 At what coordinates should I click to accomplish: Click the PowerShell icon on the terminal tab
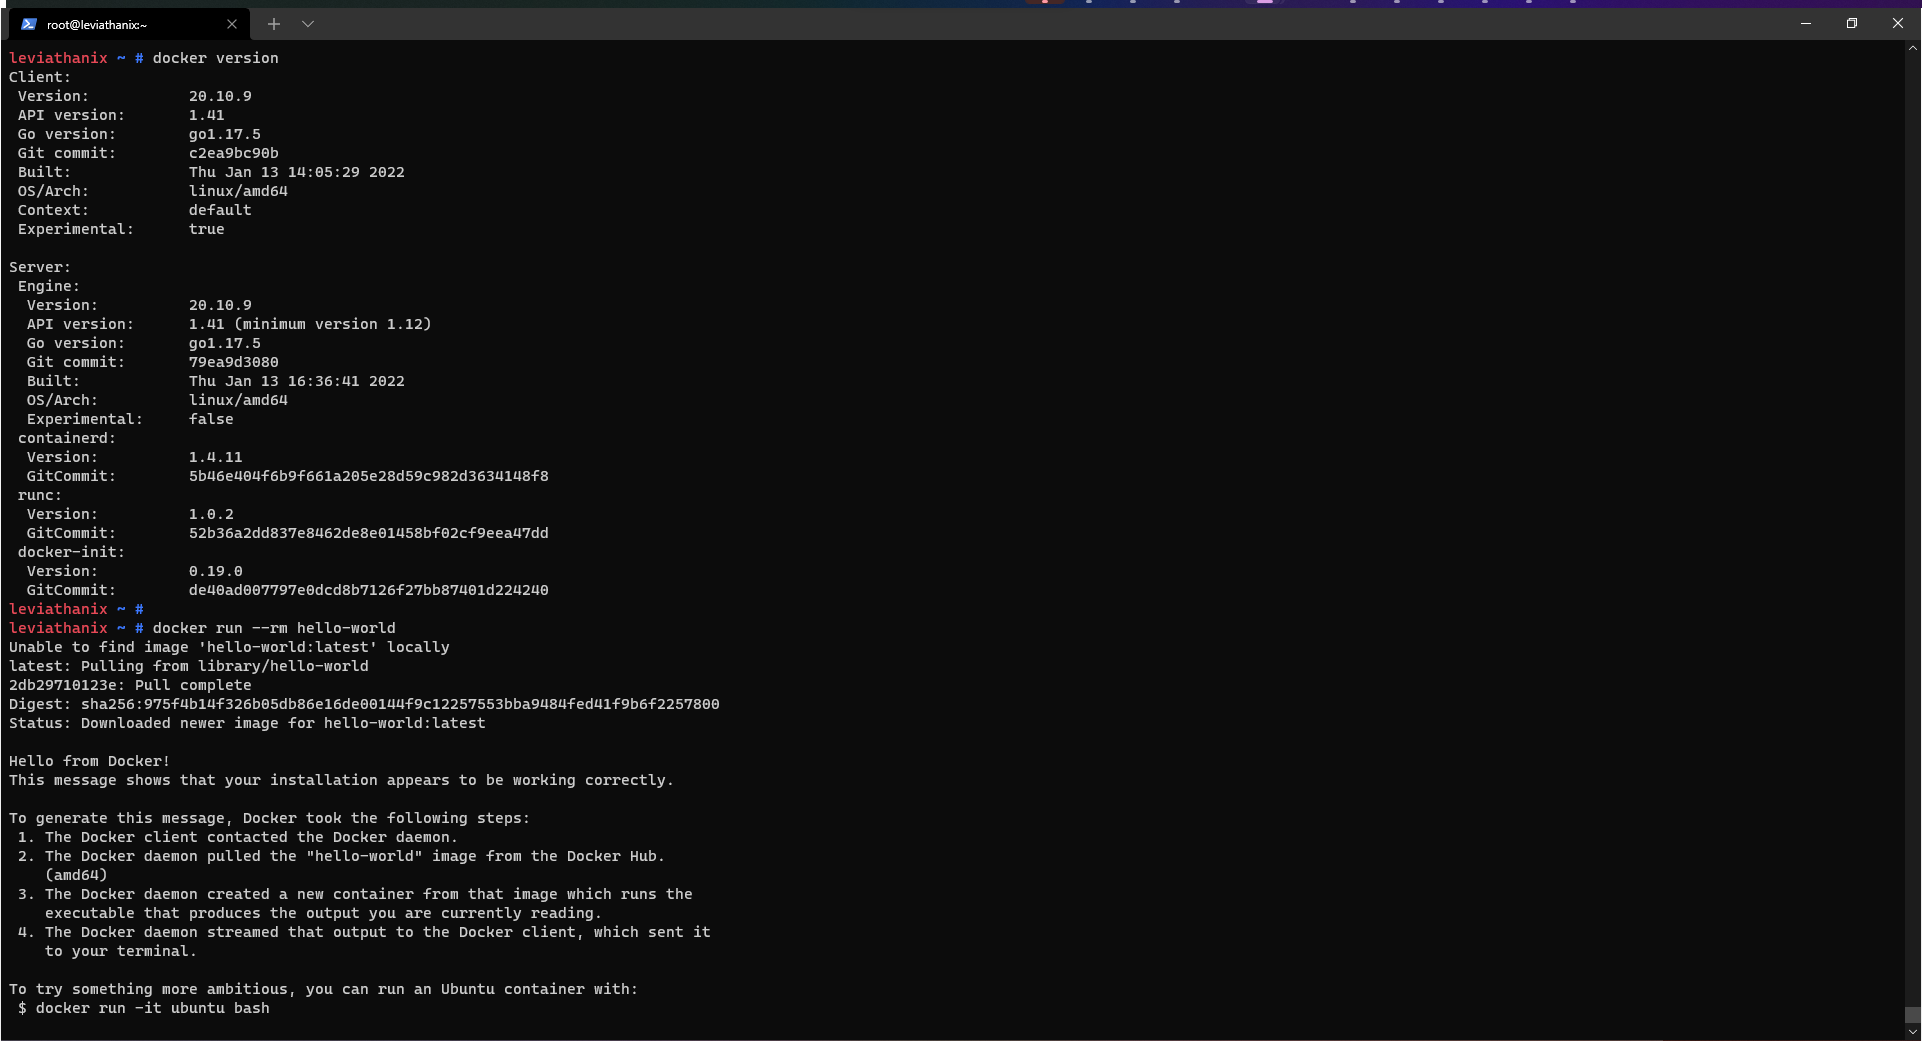(27, 23)
